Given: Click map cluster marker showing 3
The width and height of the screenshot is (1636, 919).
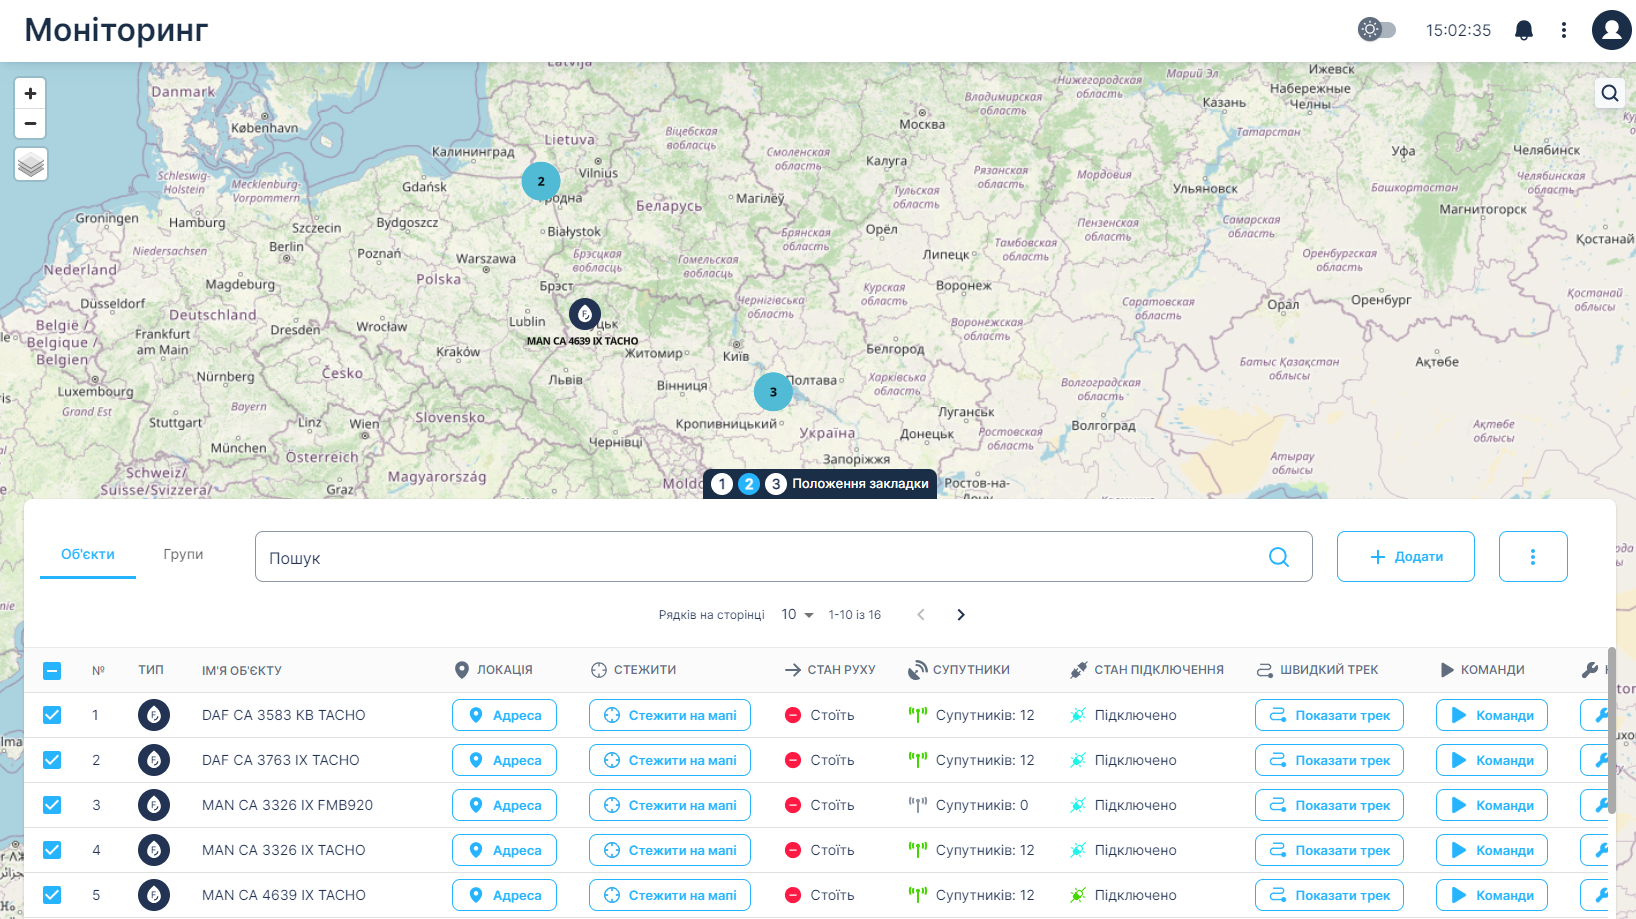Looking at the screenshot, I should point(773,392).
